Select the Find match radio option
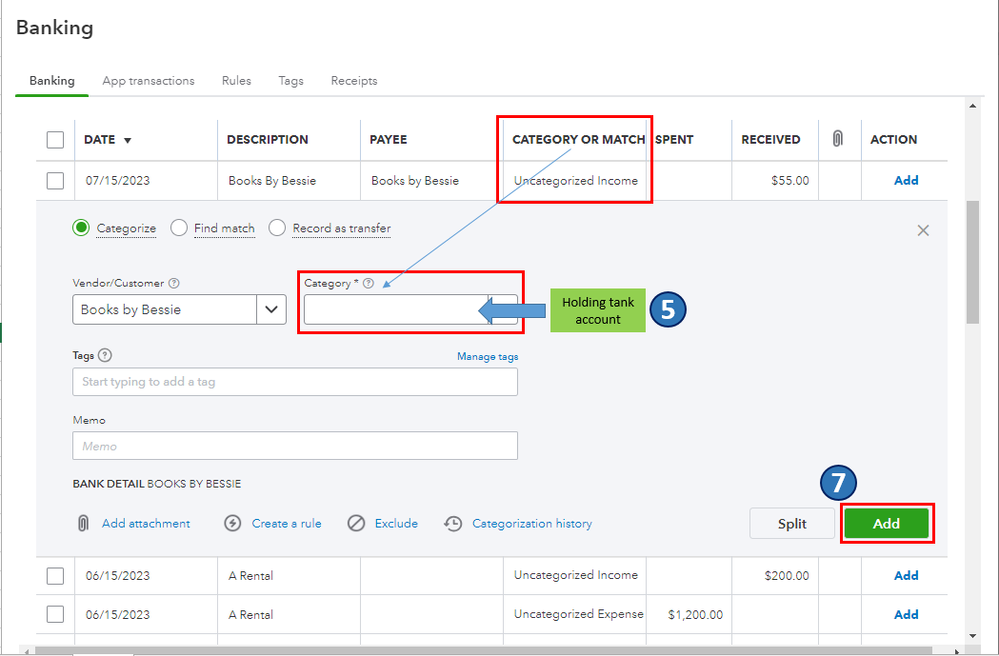 click(179, 227)
